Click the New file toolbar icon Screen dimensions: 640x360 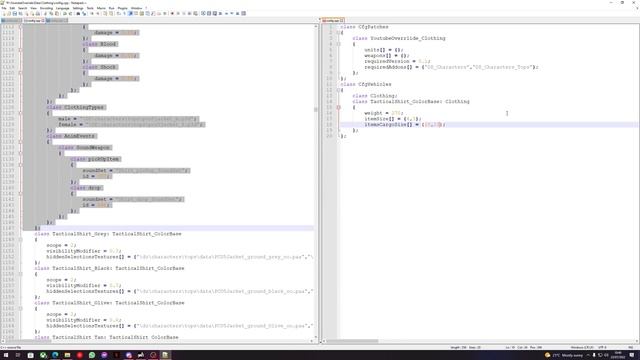coord(4,13)
